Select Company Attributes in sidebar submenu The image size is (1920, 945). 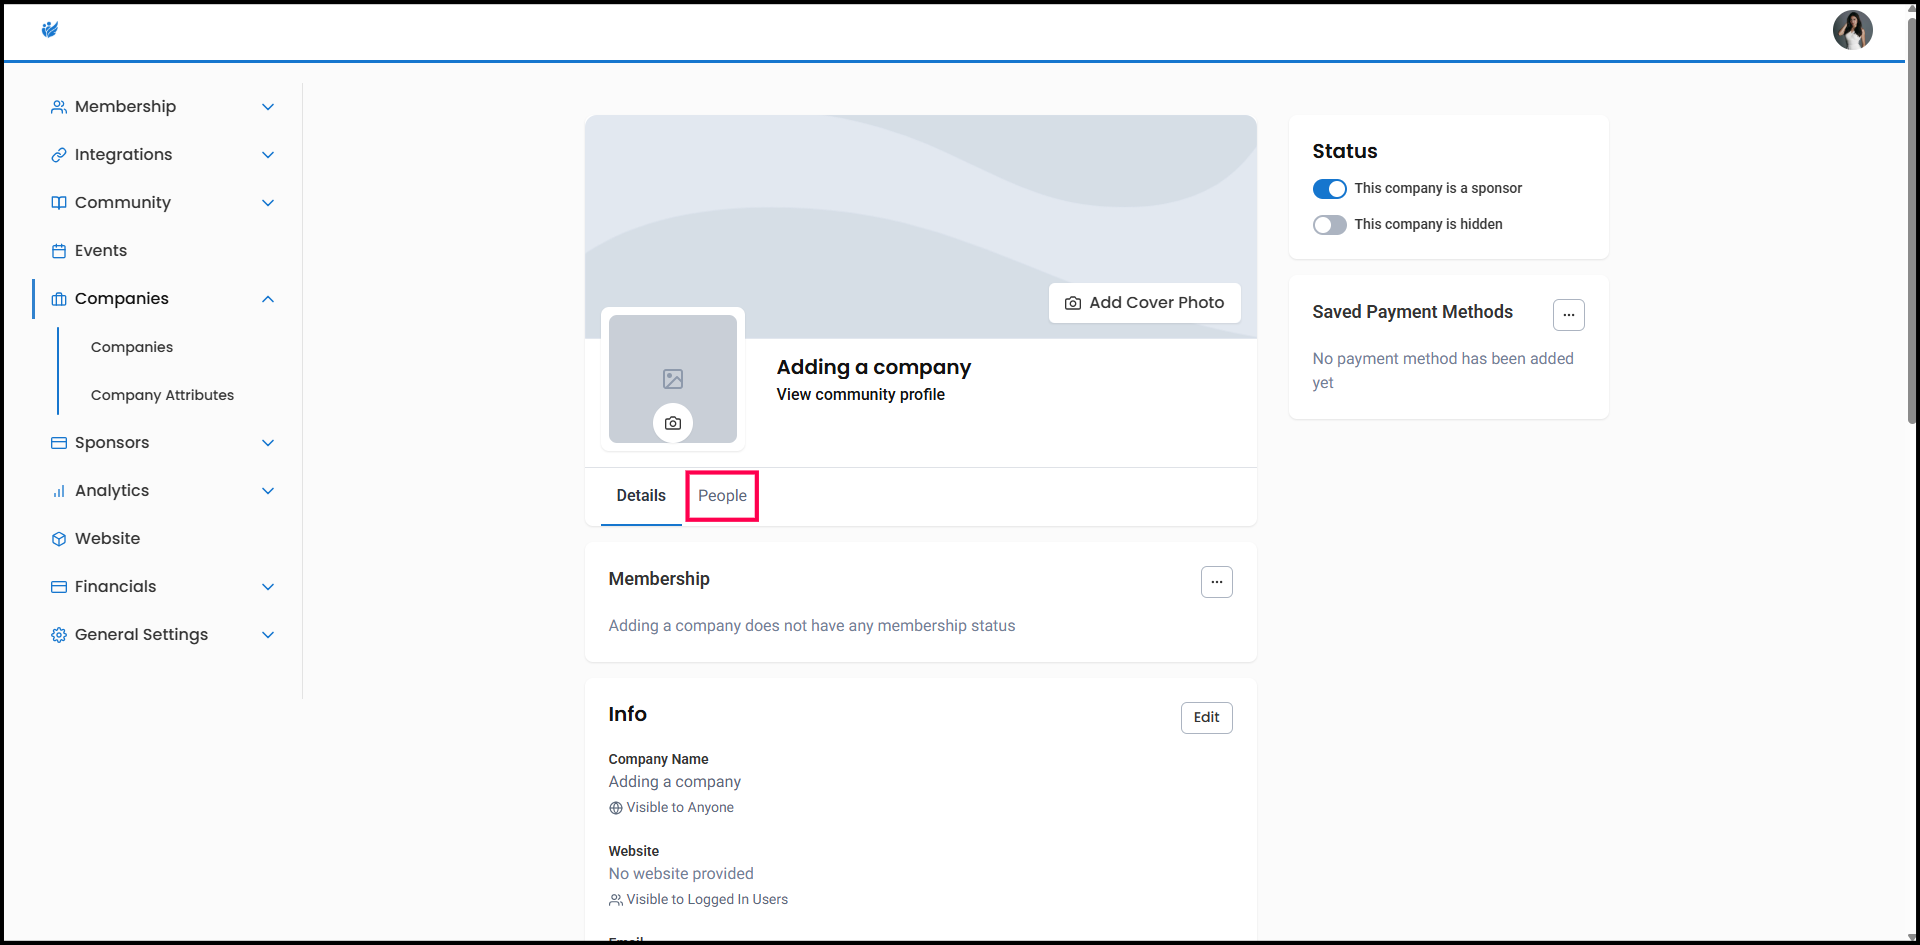(x=162, y=395)
